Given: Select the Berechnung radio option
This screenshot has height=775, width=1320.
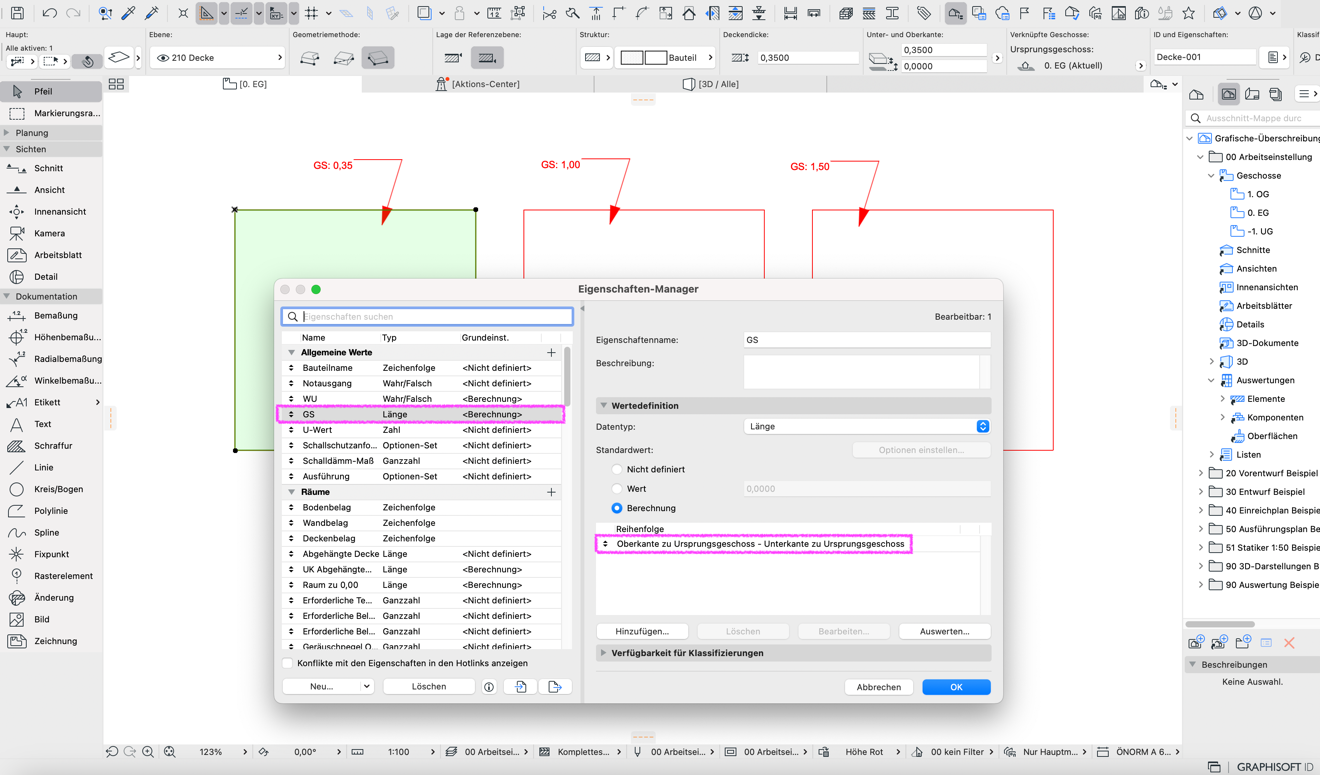Looking at the screenshot, I should [x=617, y=508].
